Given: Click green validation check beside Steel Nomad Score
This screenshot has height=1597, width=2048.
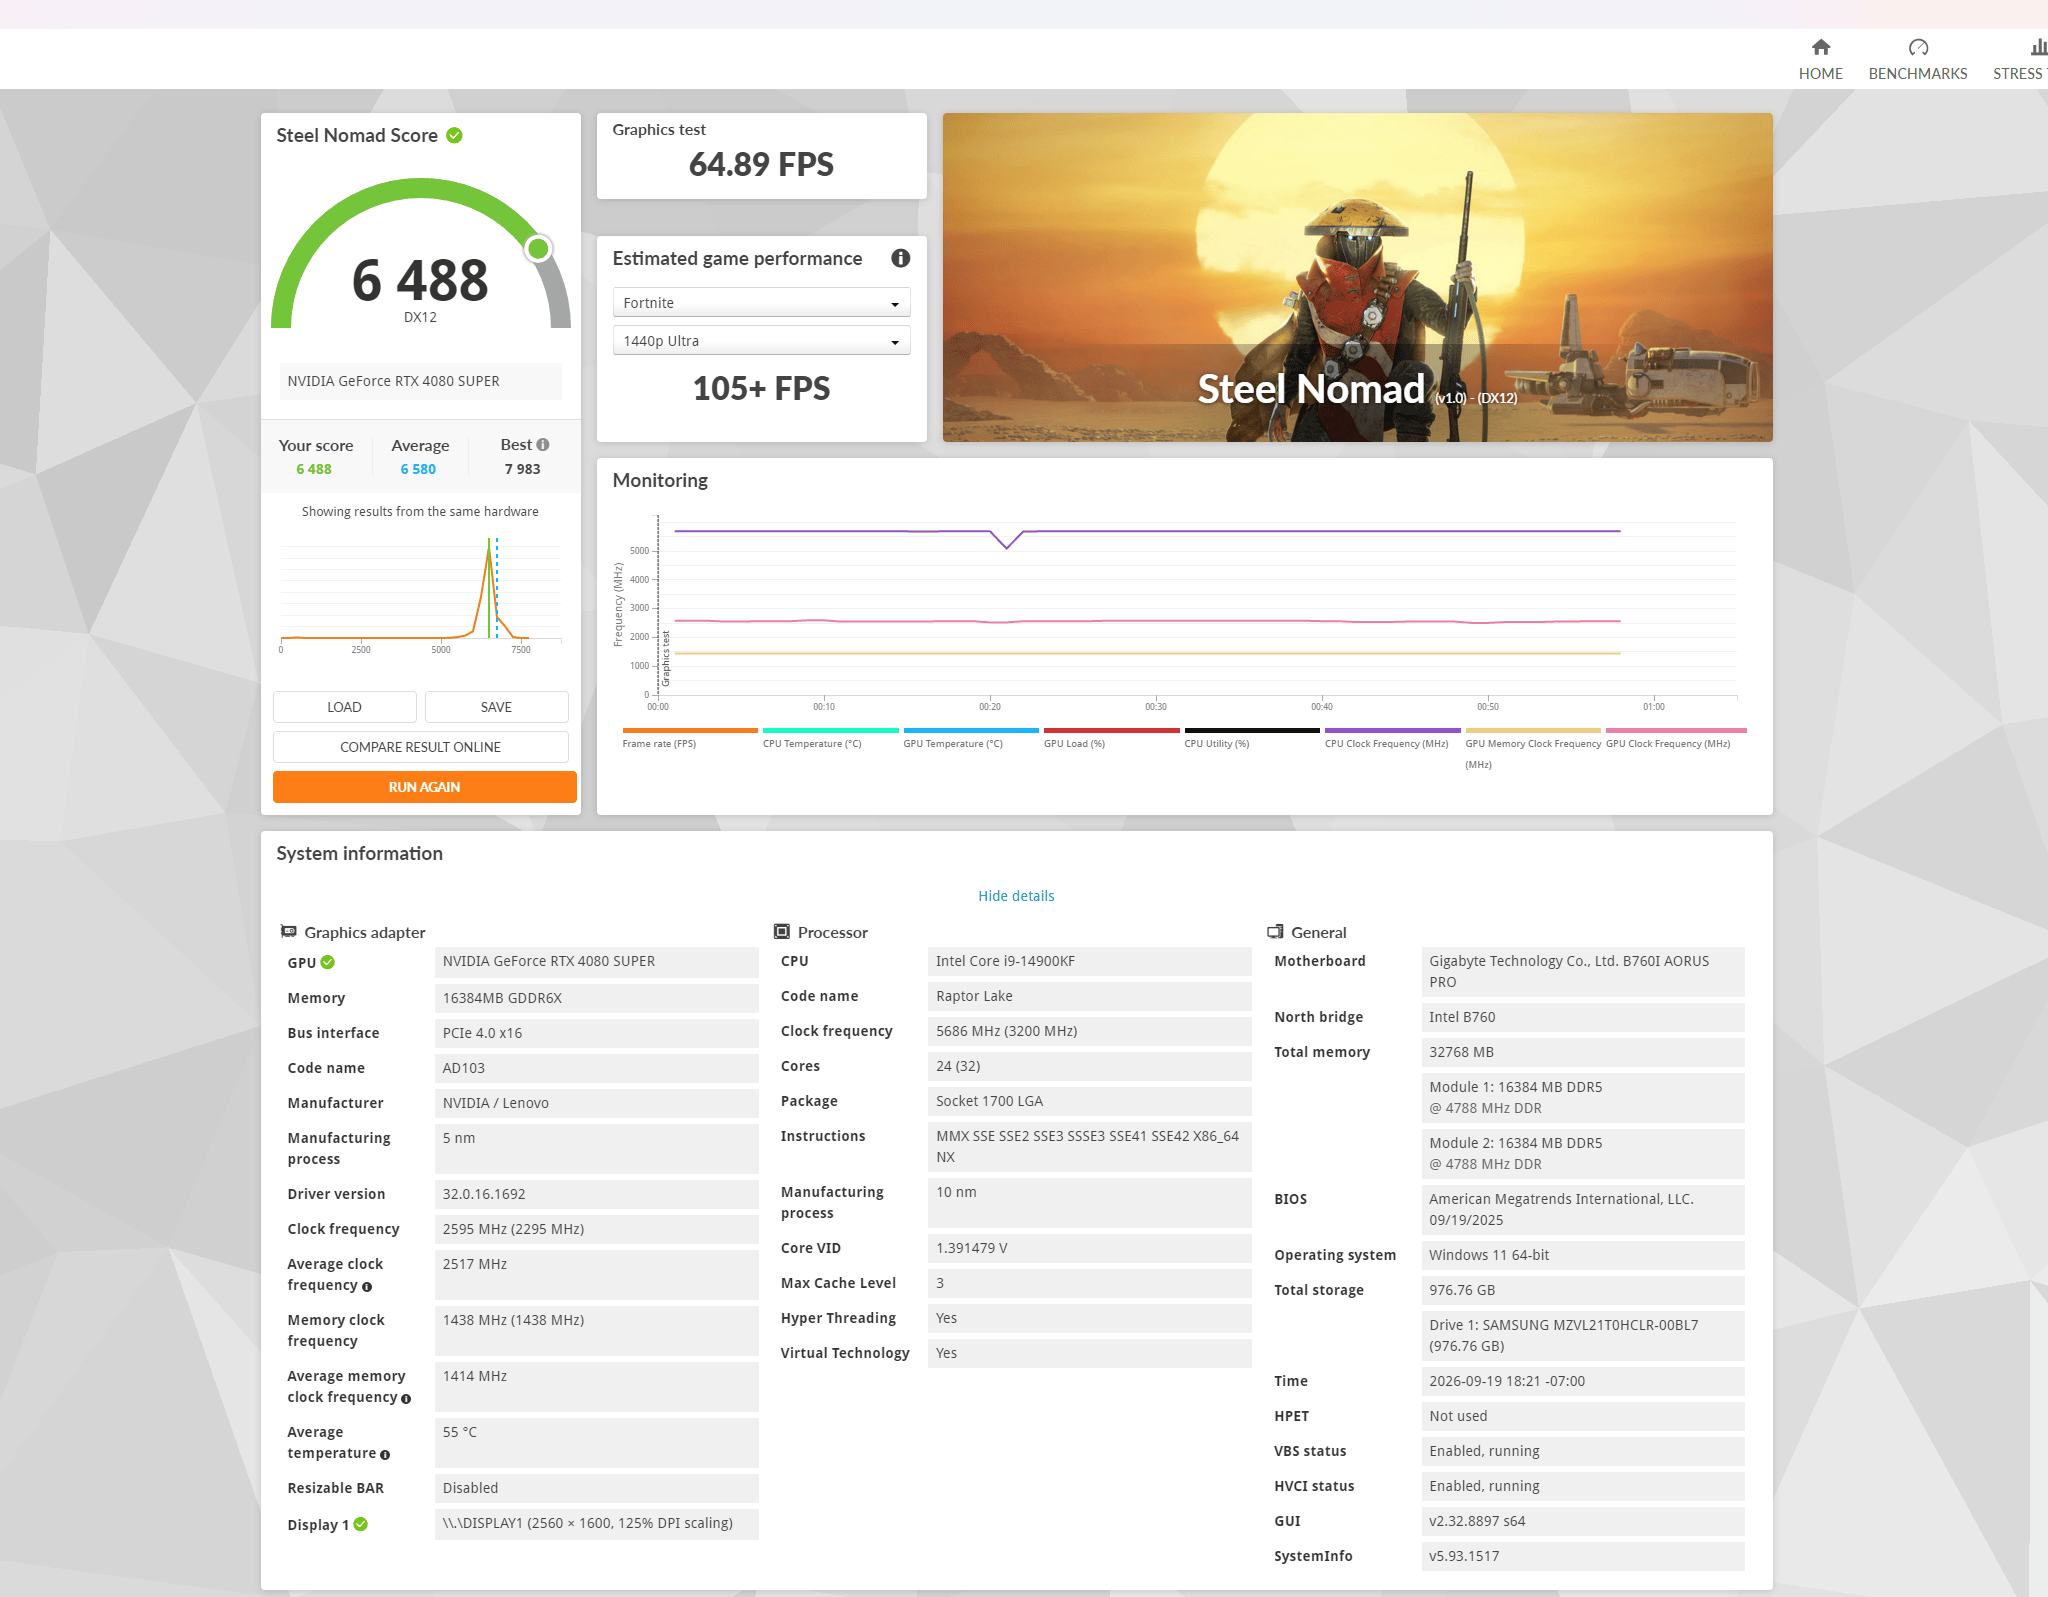Looking at the screenshot, I should point(454,135).
